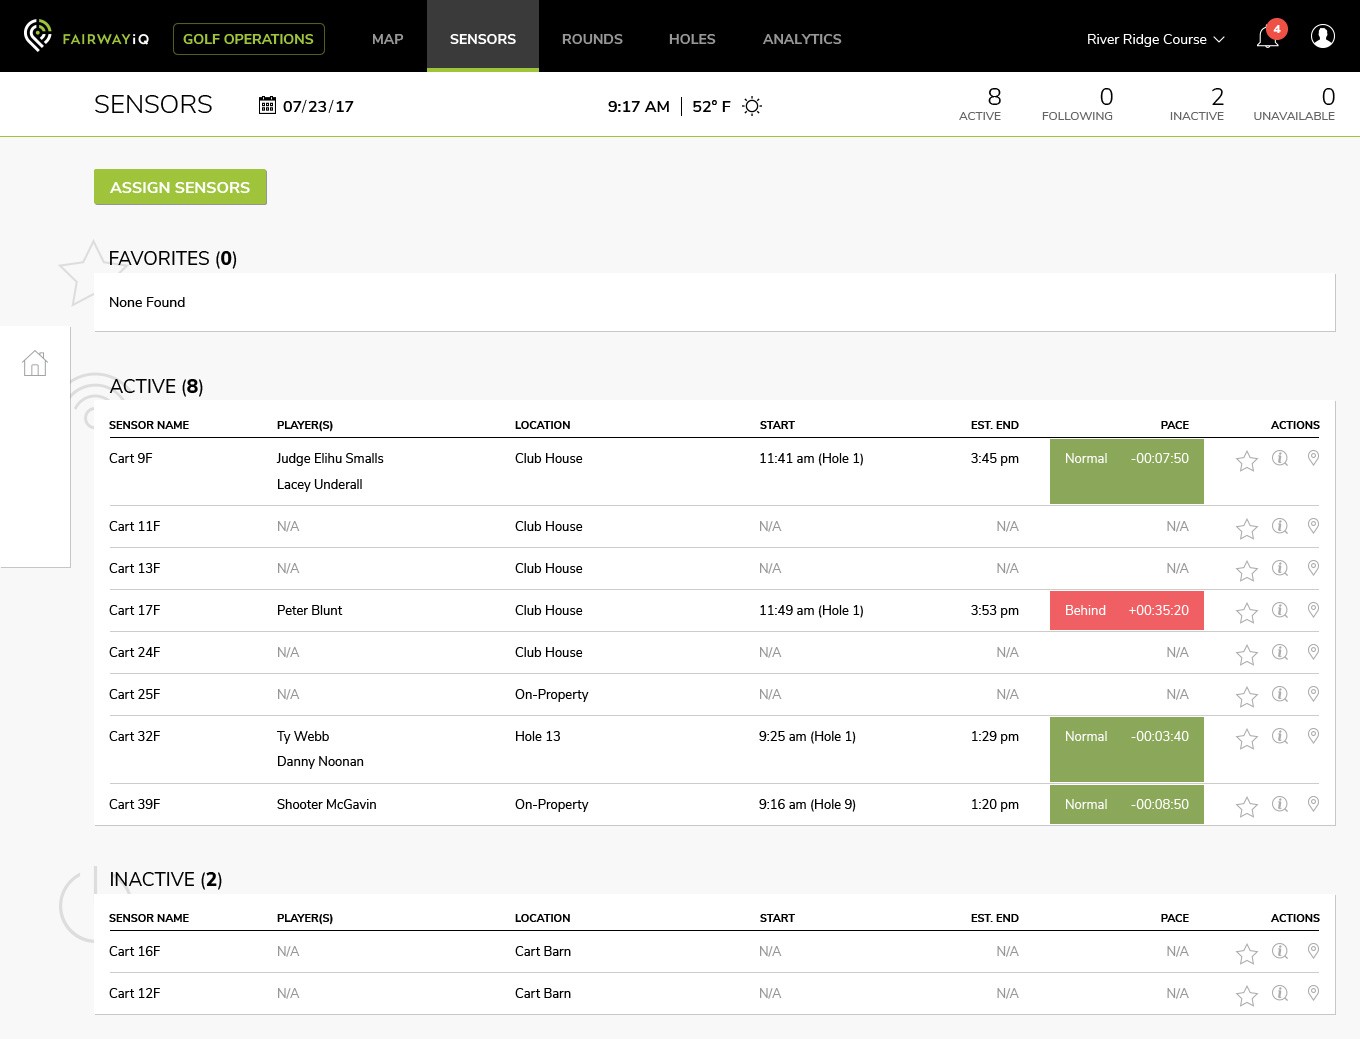The image size is (1360, 1039).
Task: Click the 07/23/17 date
Action: tap(318, 106)
